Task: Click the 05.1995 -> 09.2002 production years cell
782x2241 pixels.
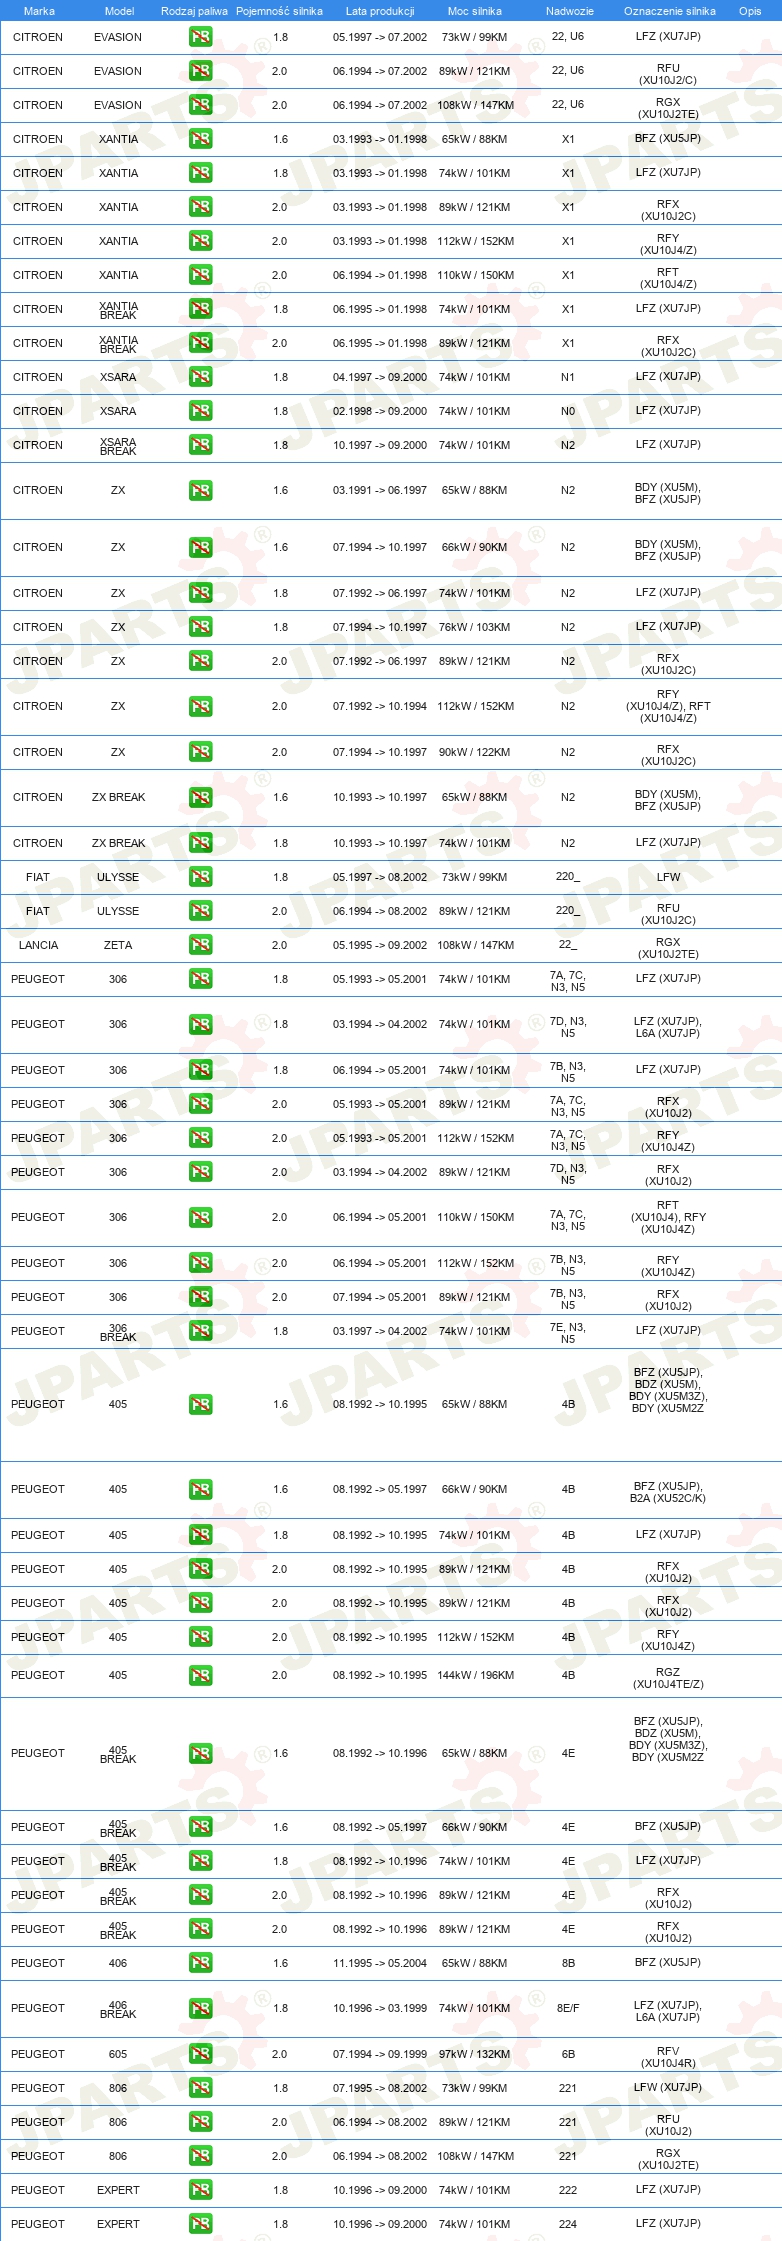Action: (x=380, y=945)
